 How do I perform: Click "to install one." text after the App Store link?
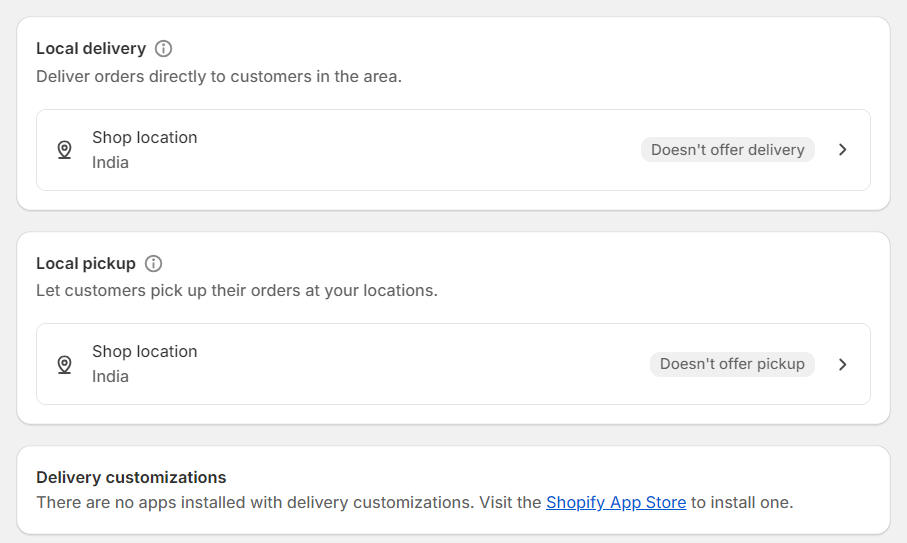[742, 502]
